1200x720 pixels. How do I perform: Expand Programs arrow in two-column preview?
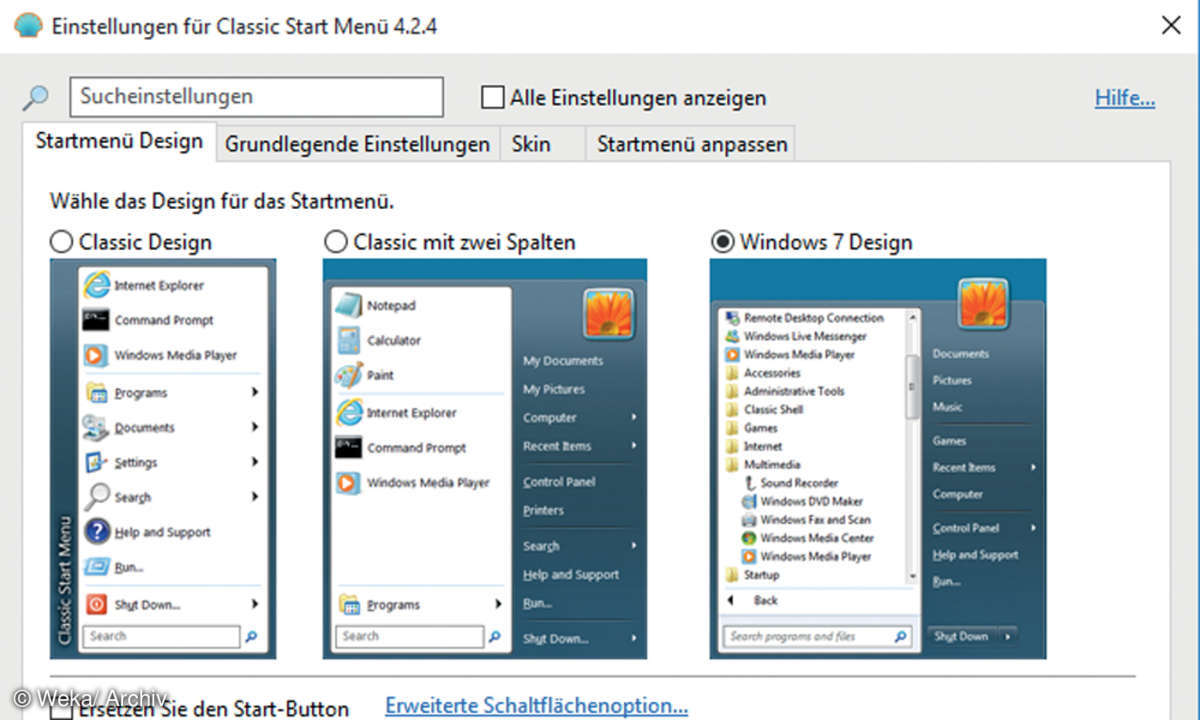point(498,604)
